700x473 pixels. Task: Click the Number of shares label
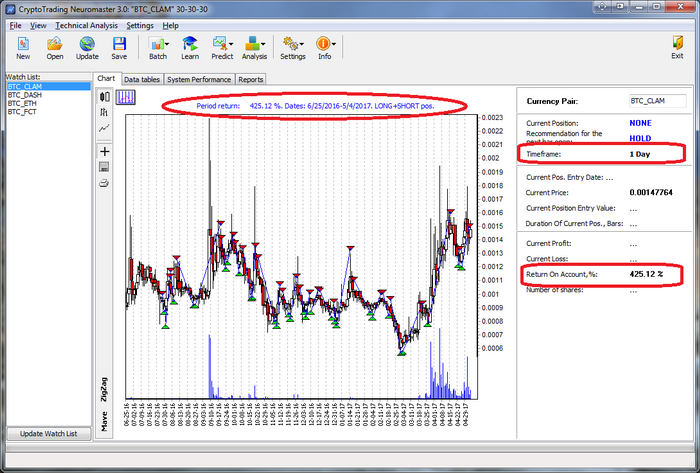pyautogui.click(x=554, y=290)
